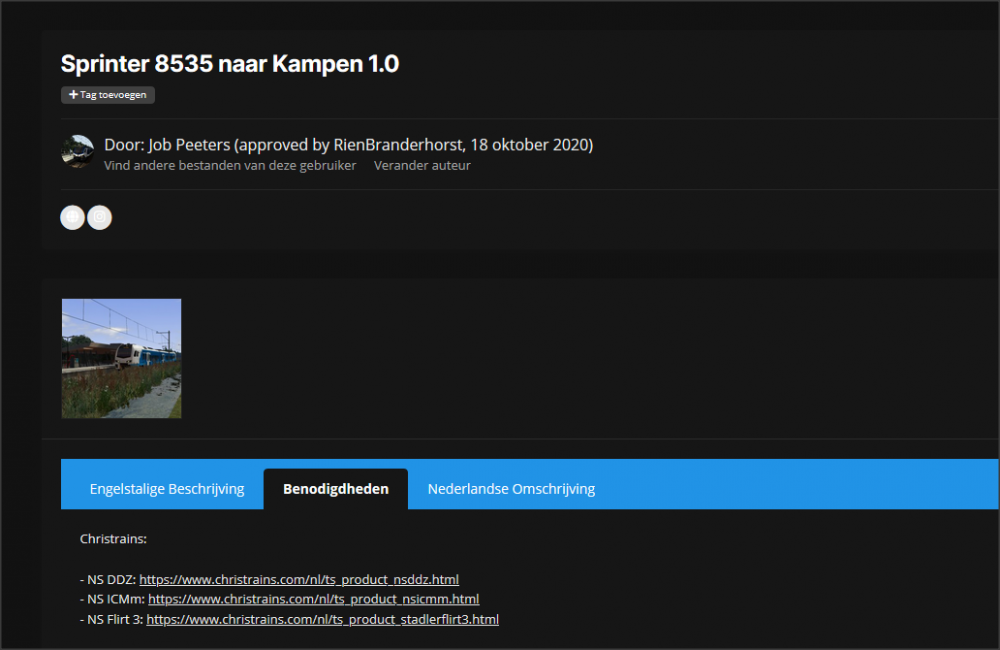Click Job Peeters' profile avatar

tap(77, 152)
